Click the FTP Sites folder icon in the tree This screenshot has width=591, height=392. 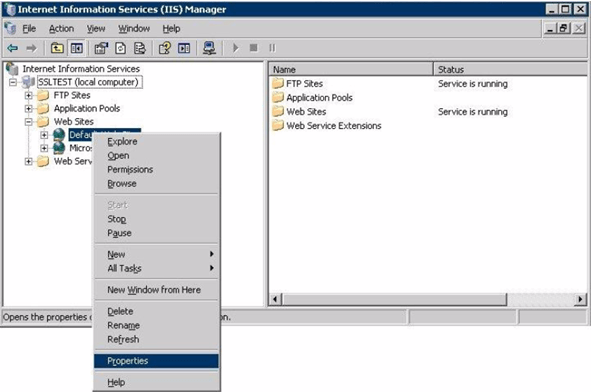coord(43,95)
